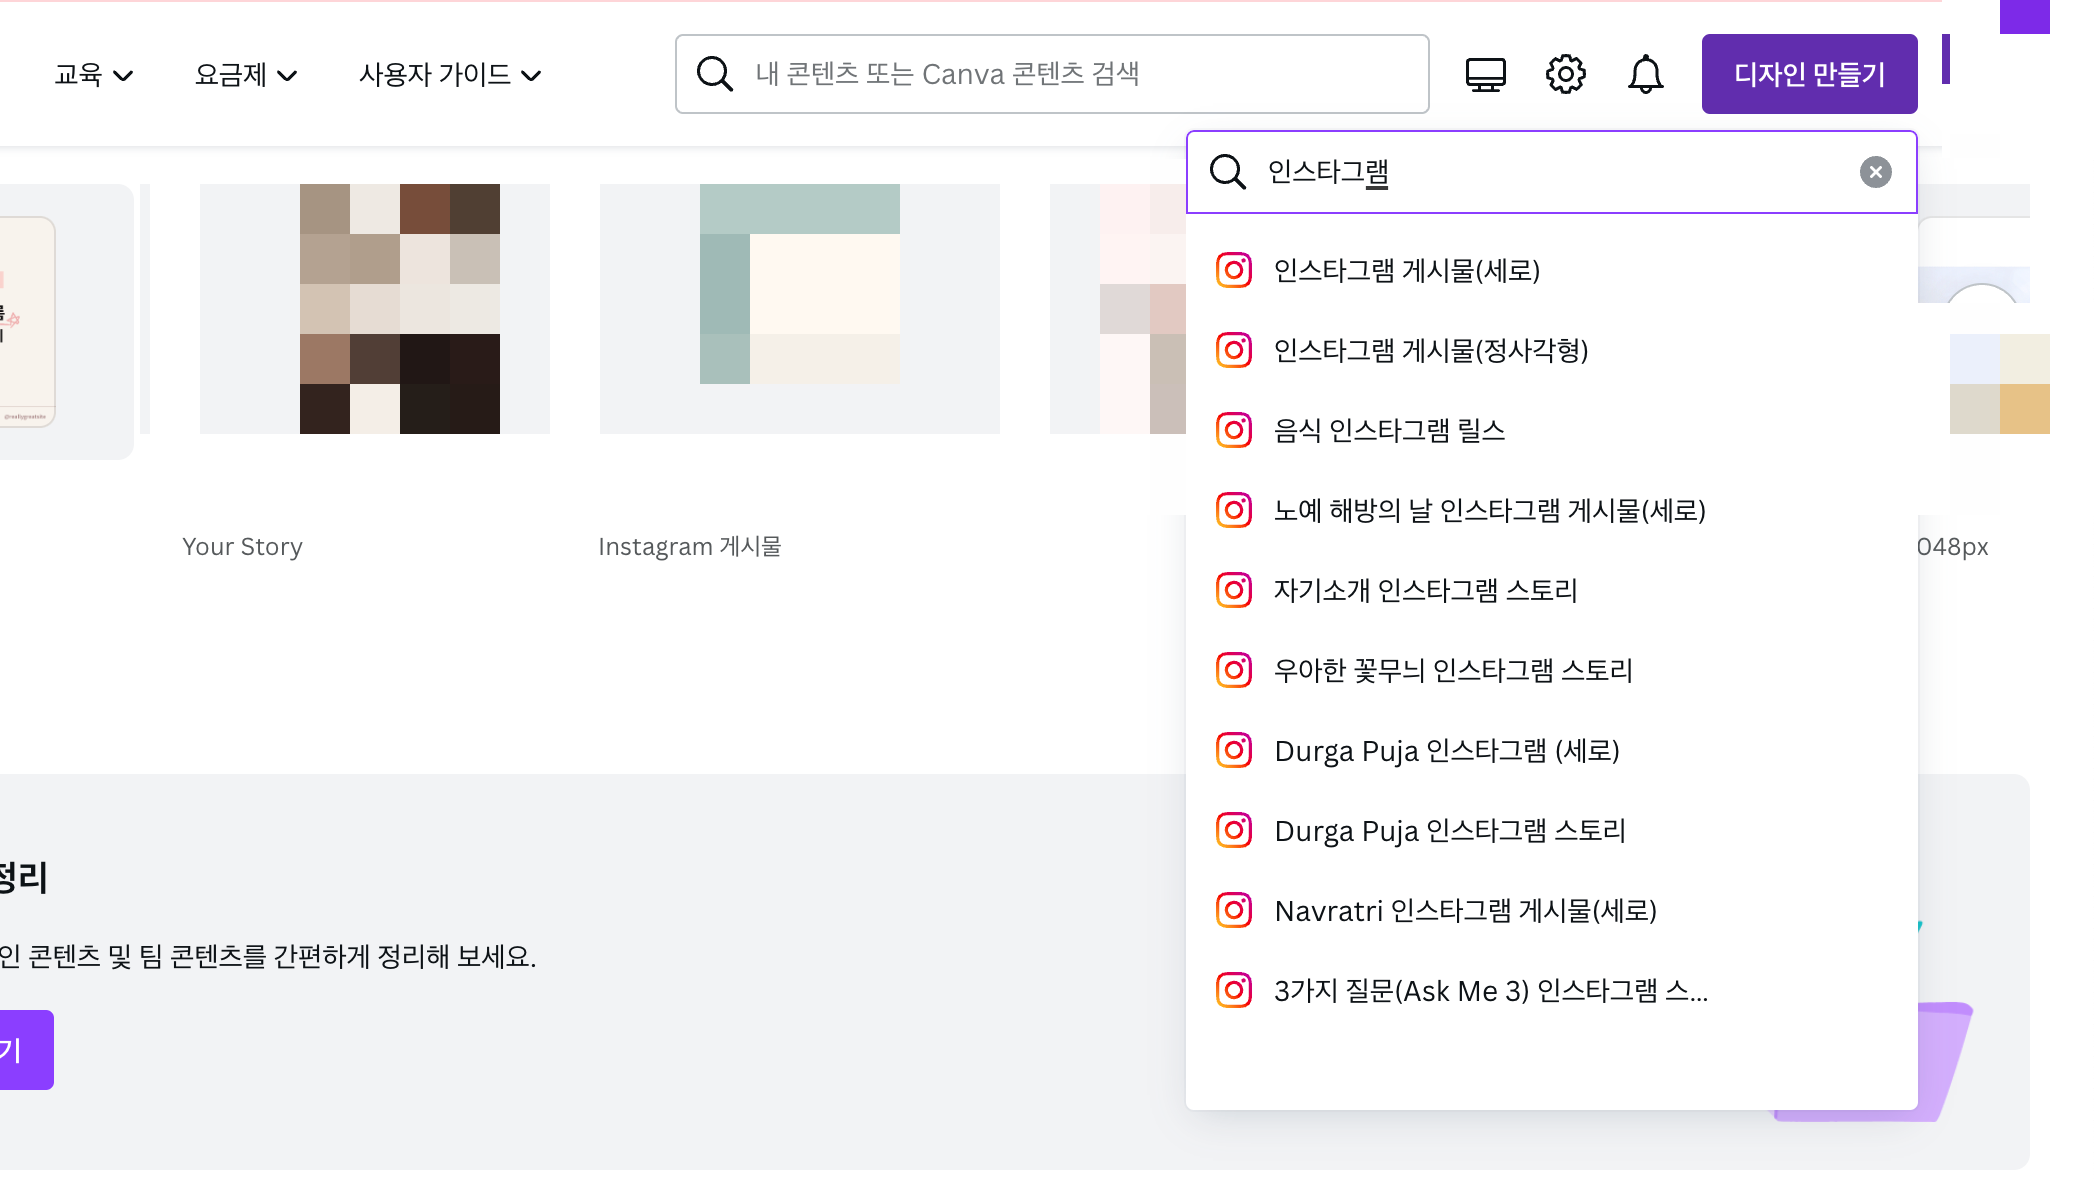
Task: Select 자기소개 인스타그램 스토리 suggestion
Action: (x=1551, y=590)
